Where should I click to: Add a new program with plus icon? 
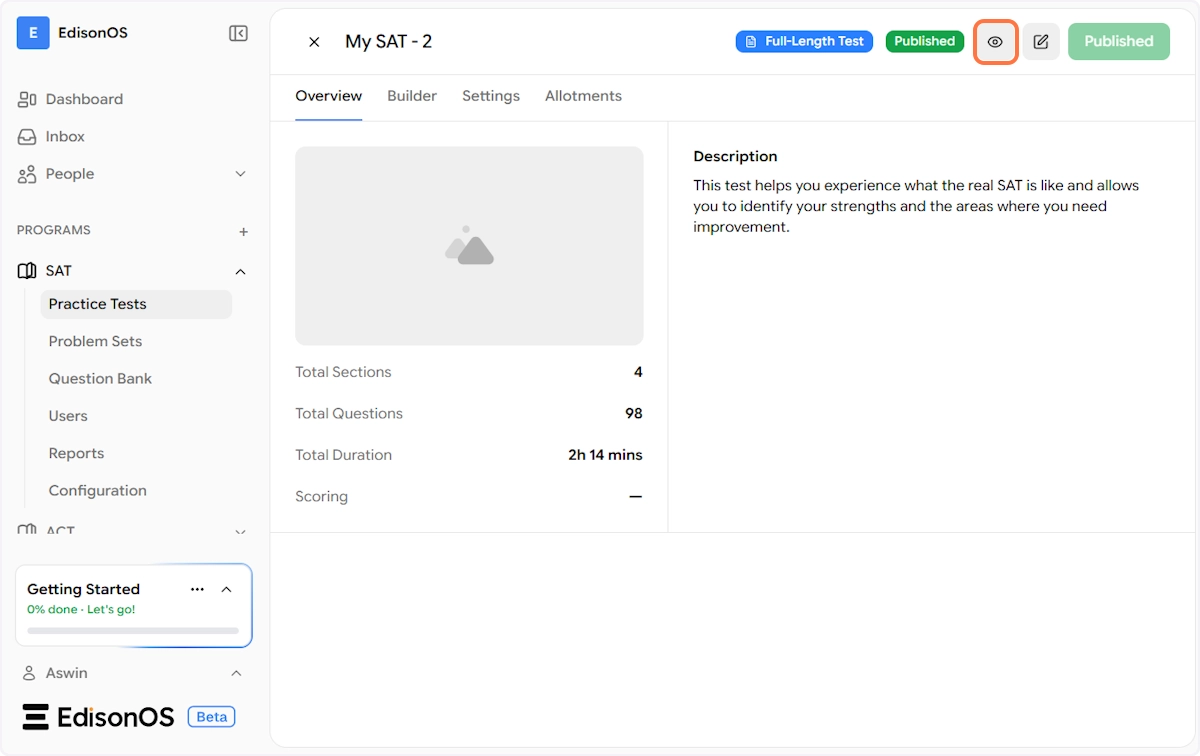point(243,231)
